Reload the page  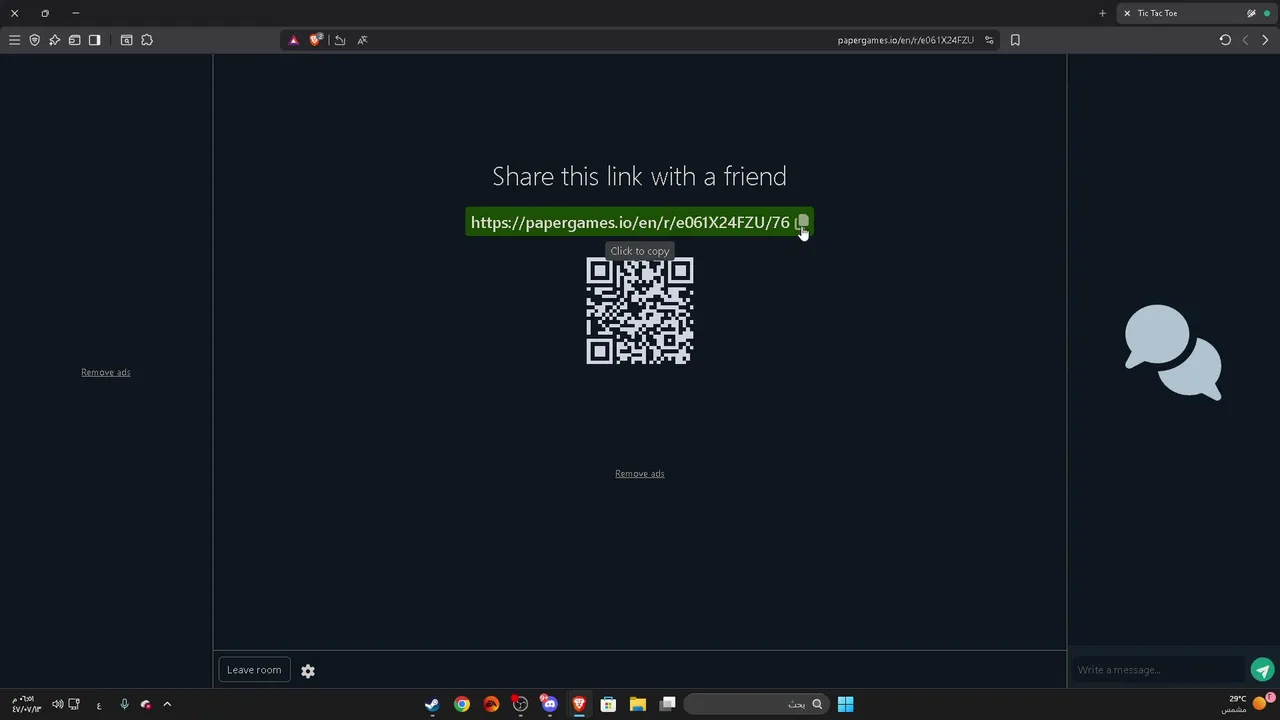click(x=1225, y=40)
